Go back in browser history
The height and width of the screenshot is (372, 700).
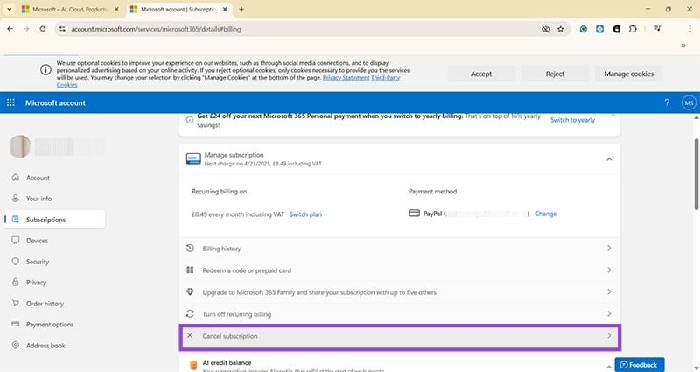point(10,29)
